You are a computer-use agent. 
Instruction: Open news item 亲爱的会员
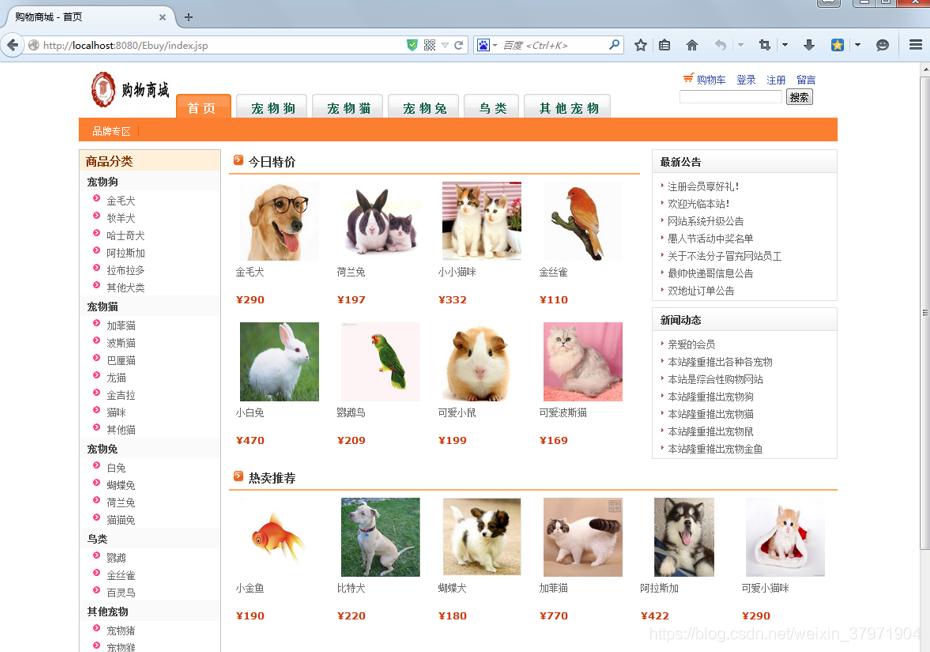tap(691, 344)
